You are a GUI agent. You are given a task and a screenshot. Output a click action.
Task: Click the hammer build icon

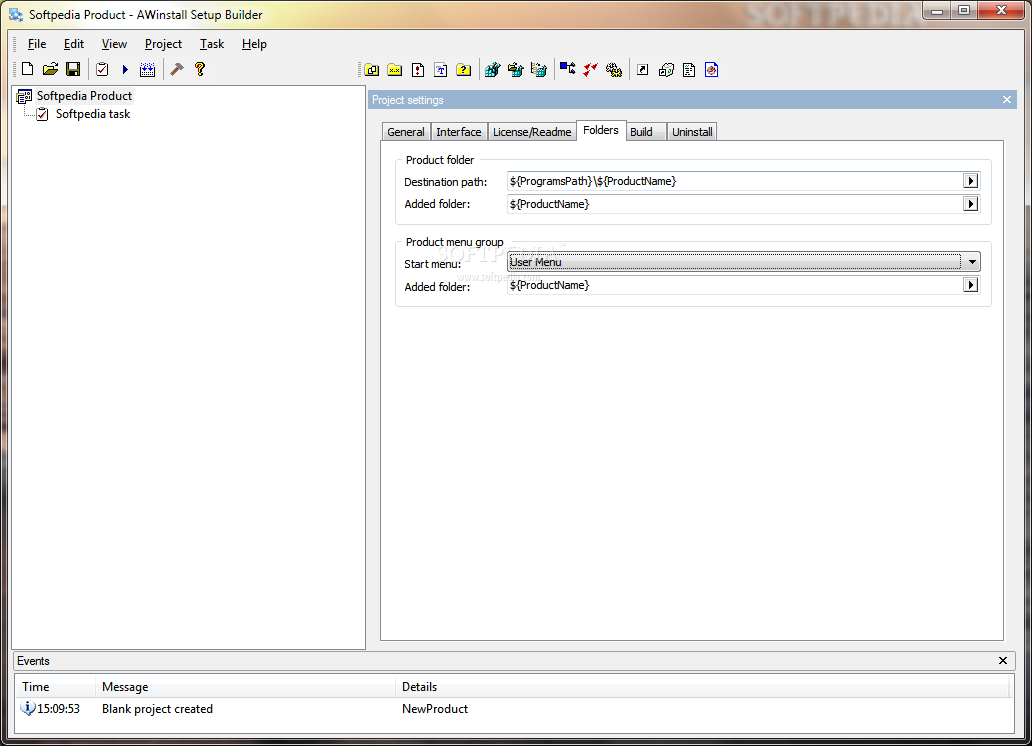point(177,68)
